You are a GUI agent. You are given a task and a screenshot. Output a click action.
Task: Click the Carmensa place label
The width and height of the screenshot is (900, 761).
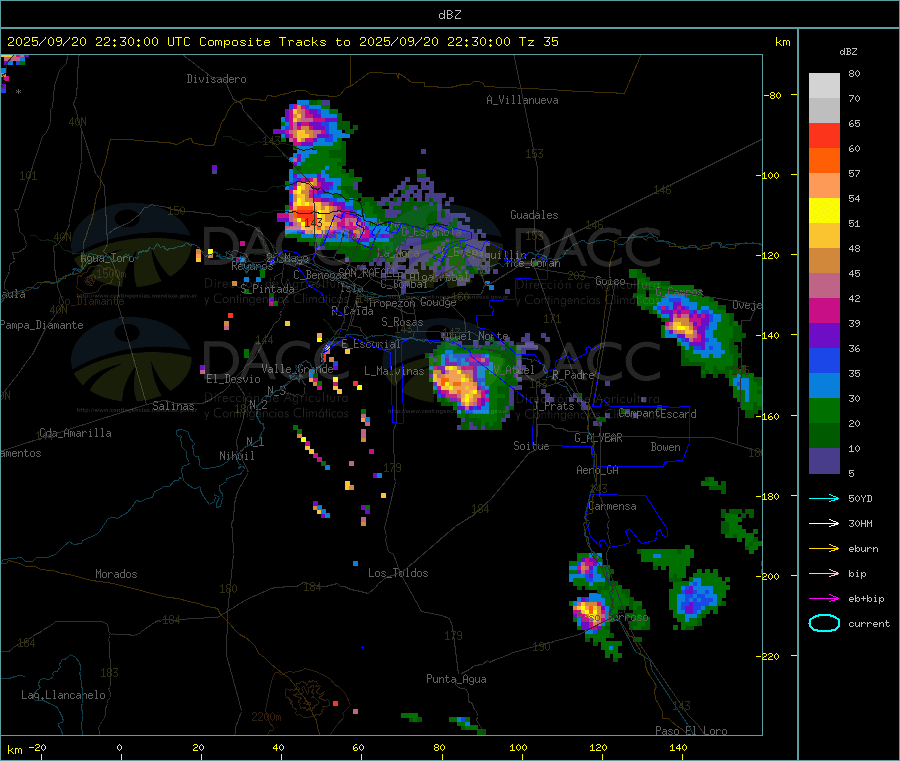(612, 506)
